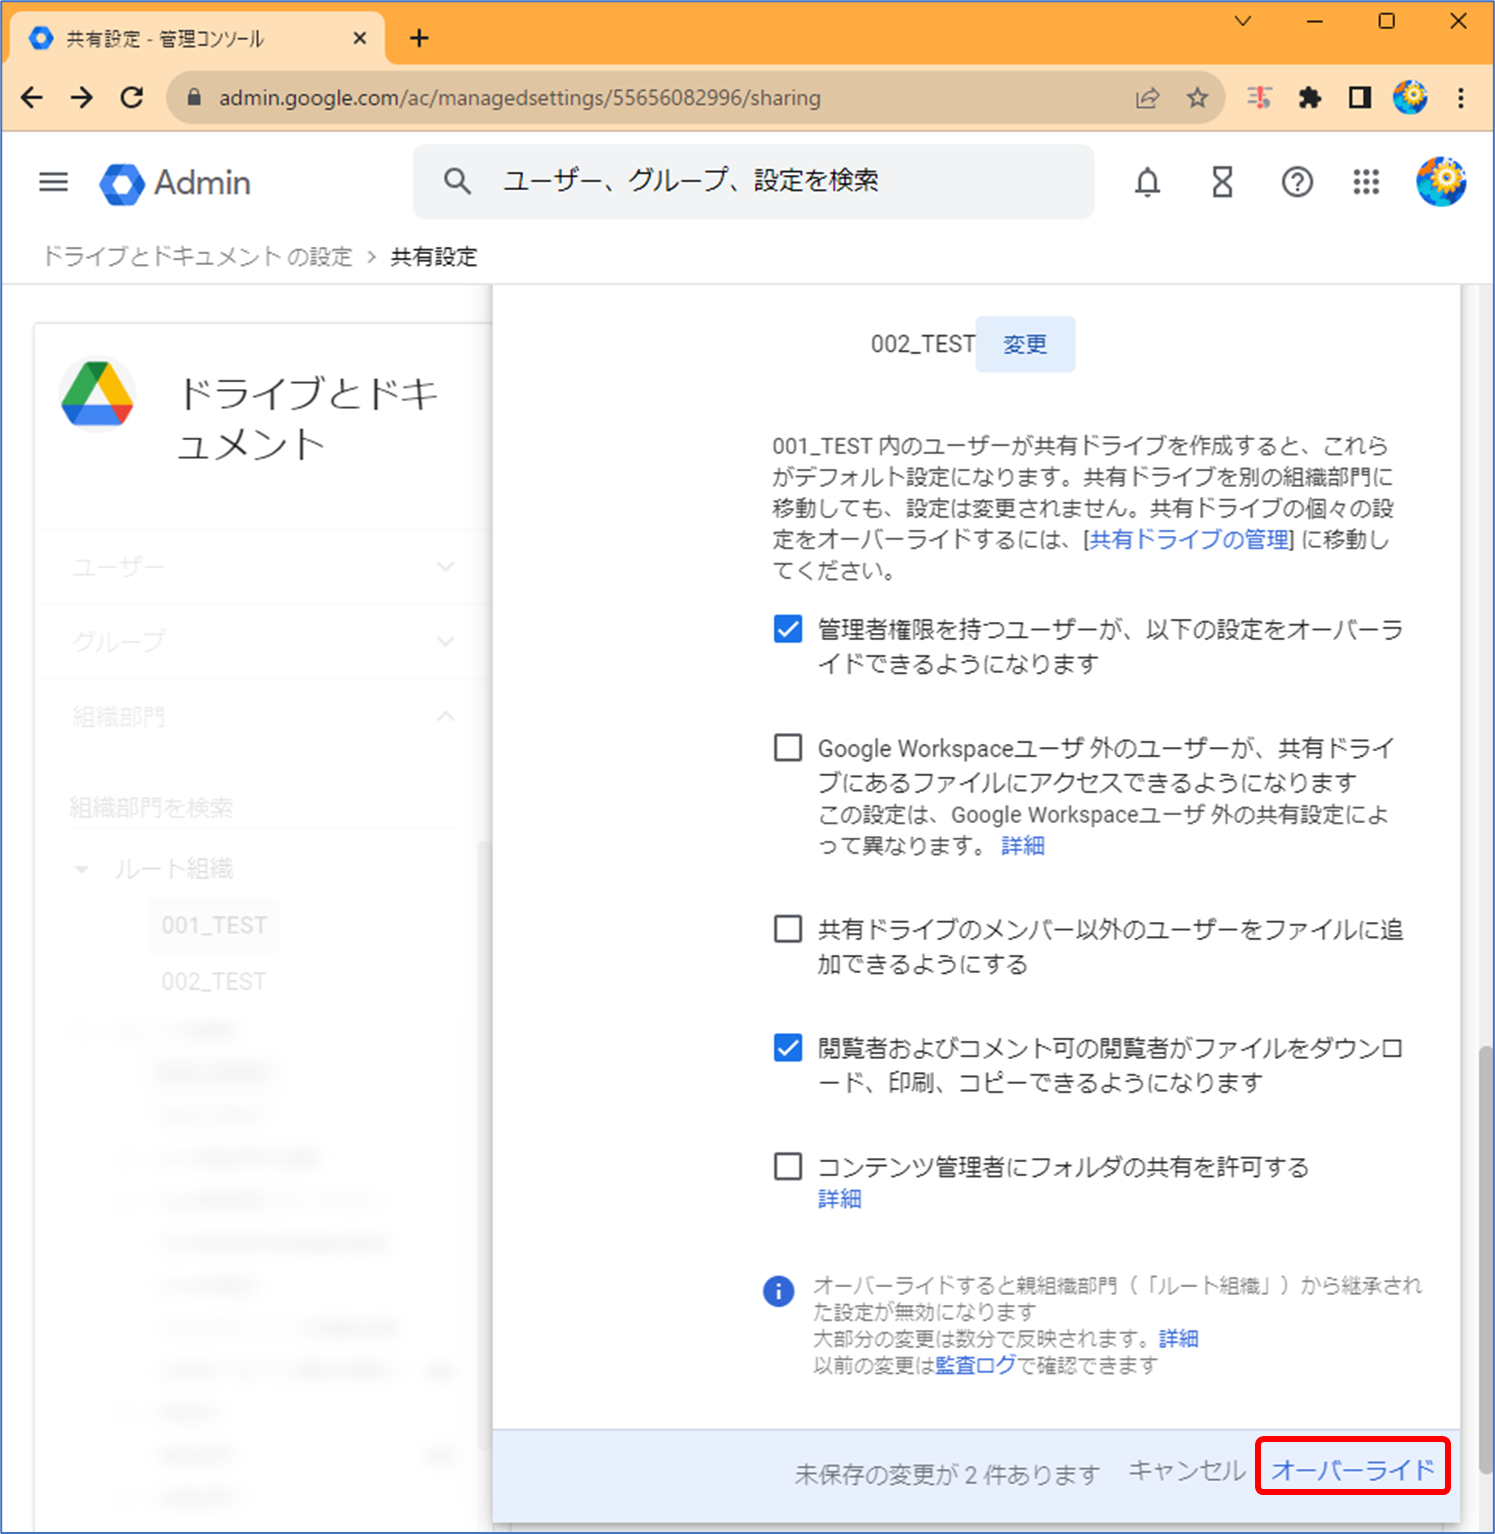Image resolution: width=1495 pixels, height=1534 pixels.
Task: Open 詳細 link after 数分で反映されます
Action: pyautogui.click(x=1178, y=1338)
